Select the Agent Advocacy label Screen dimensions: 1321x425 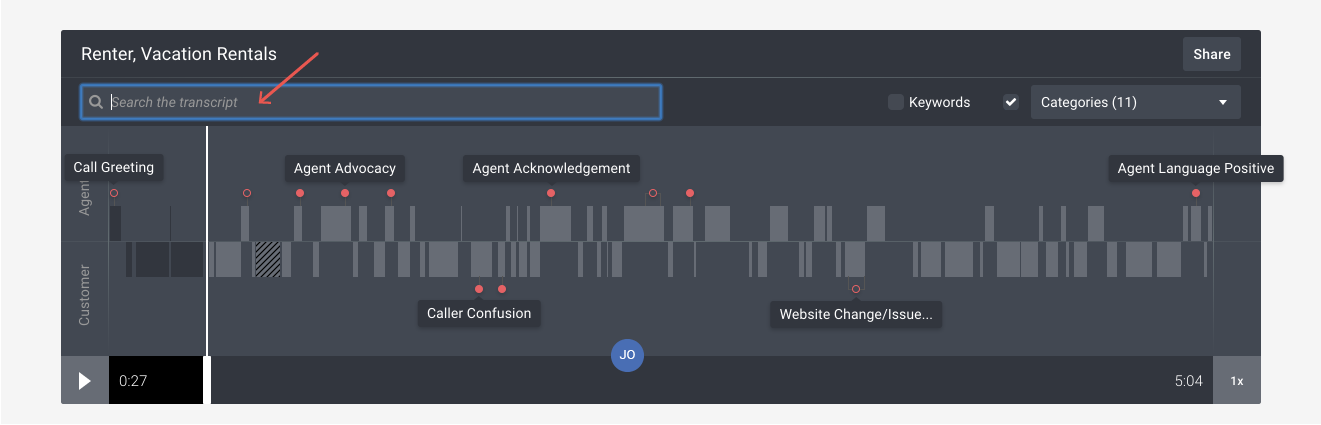click(345, 168)
